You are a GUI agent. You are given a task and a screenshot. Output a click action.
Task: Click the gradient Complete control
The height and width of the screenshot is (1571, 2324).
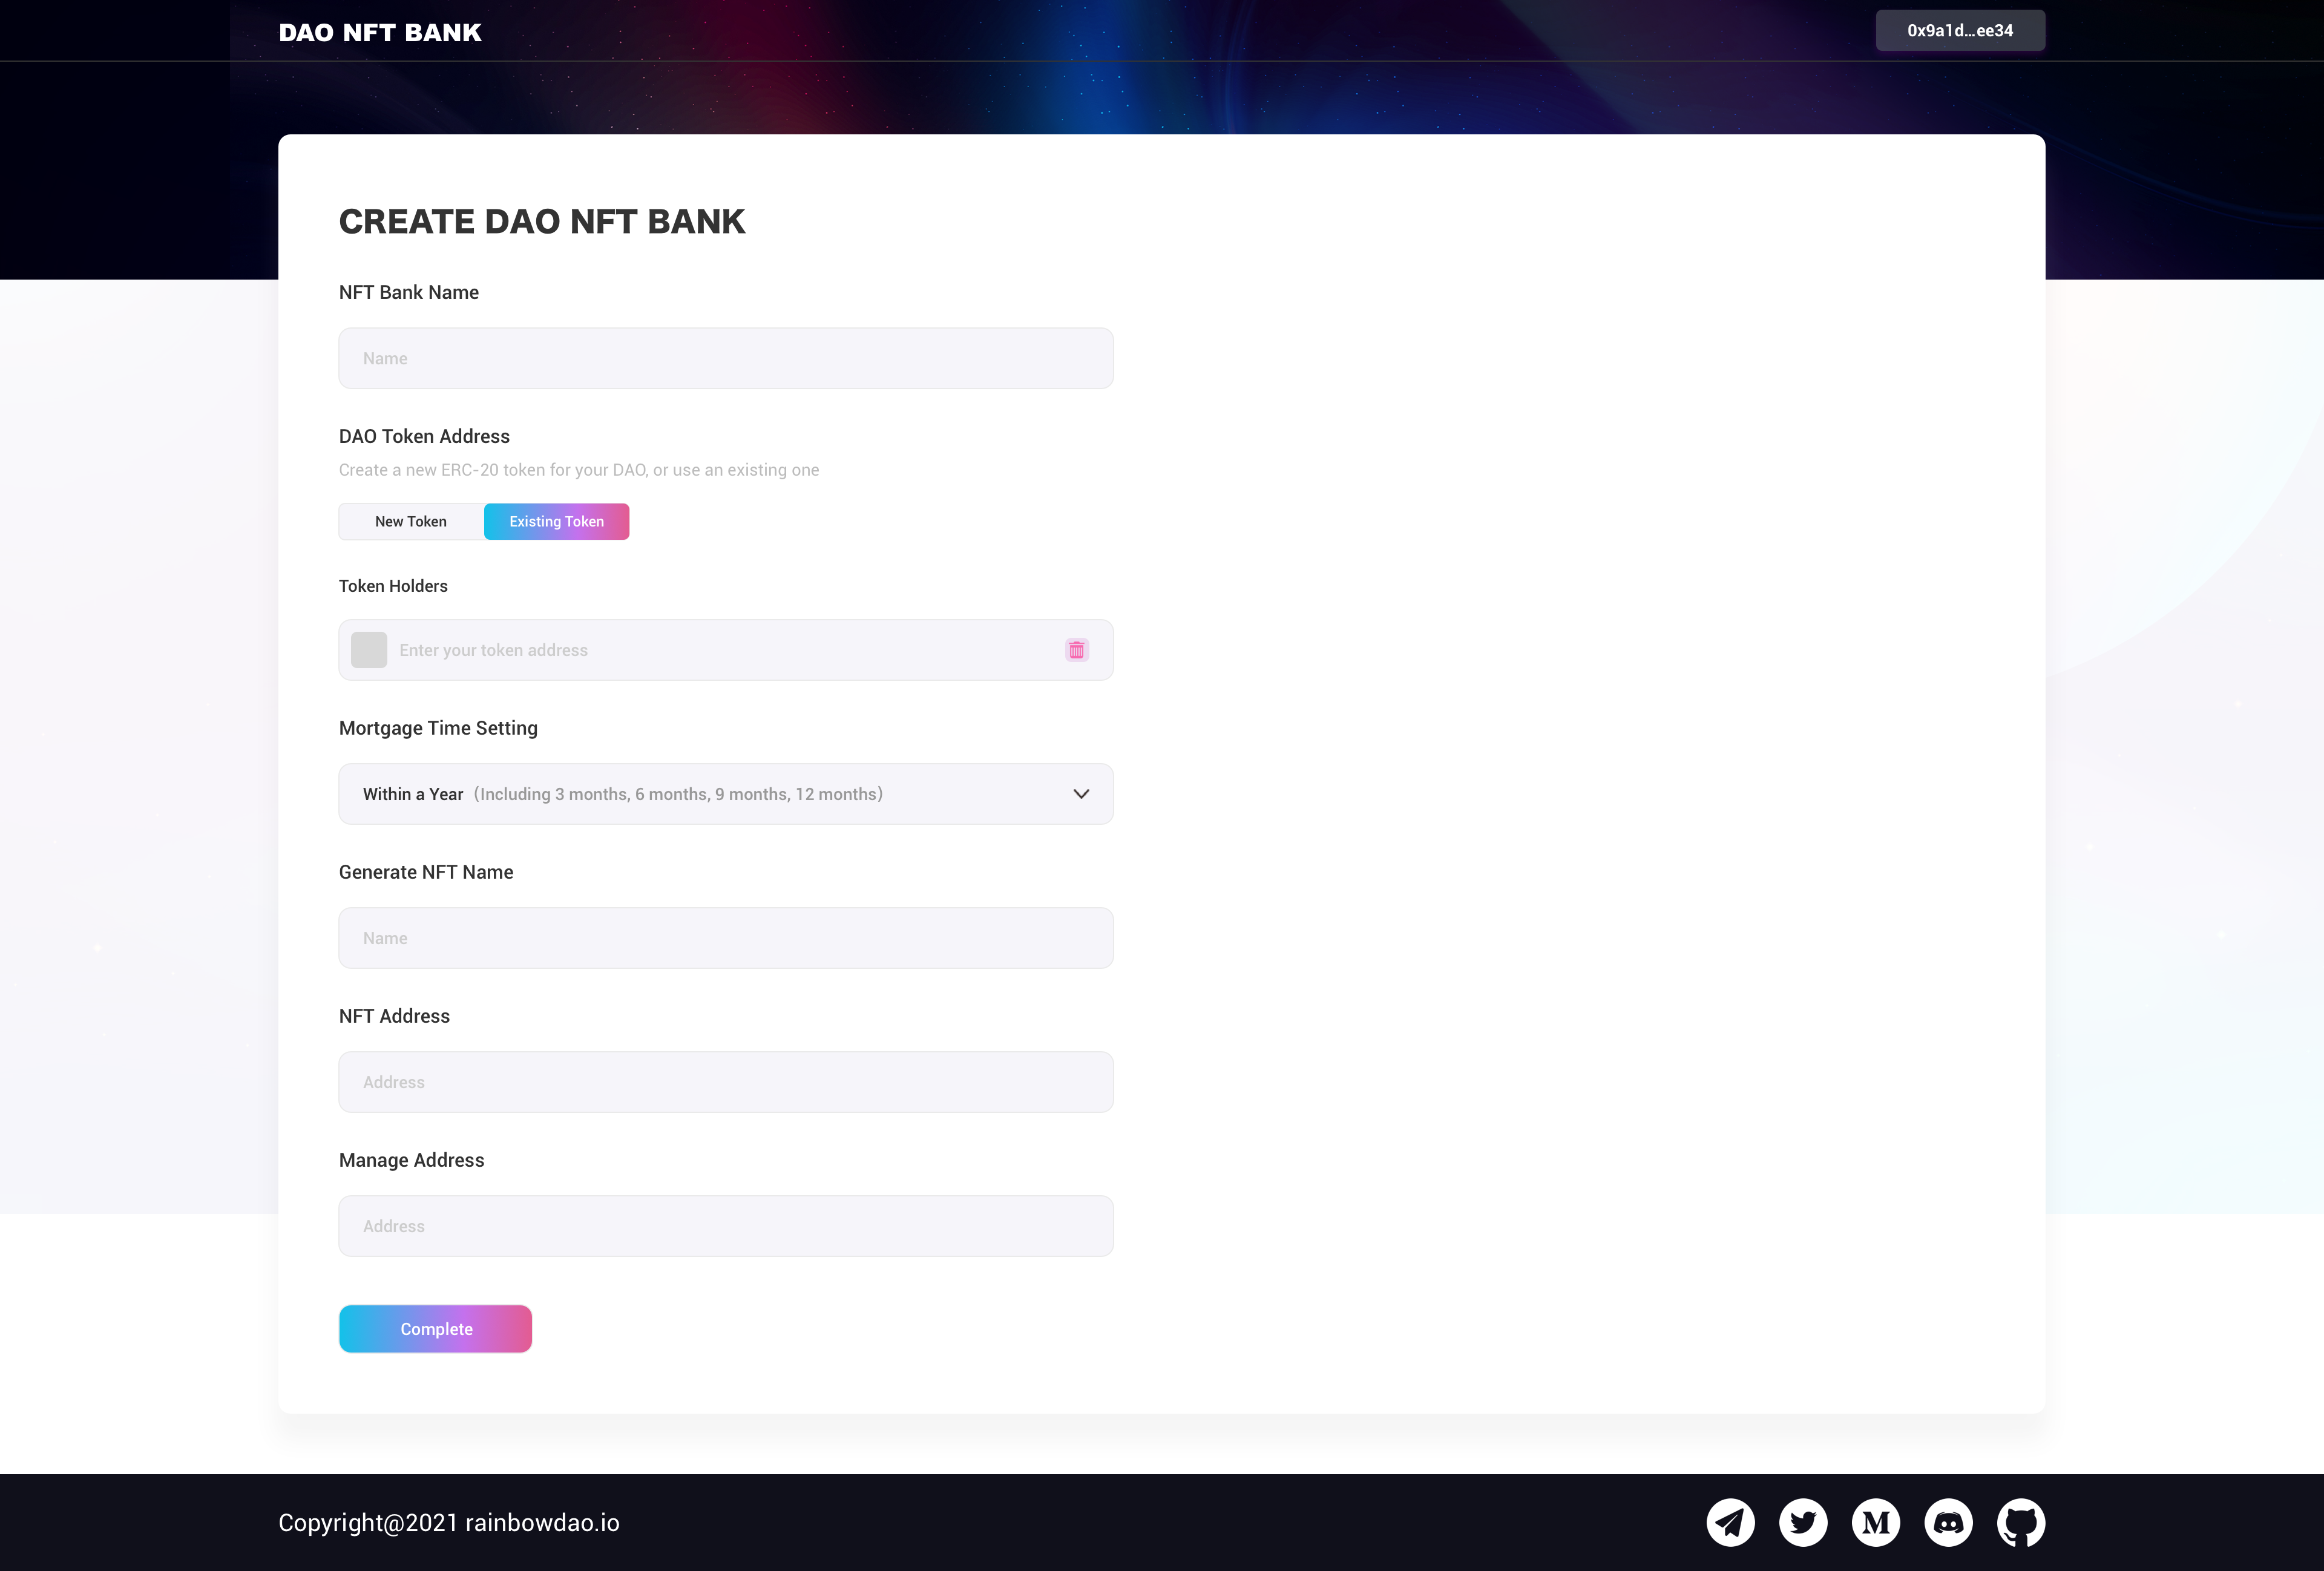point(435,1328)
